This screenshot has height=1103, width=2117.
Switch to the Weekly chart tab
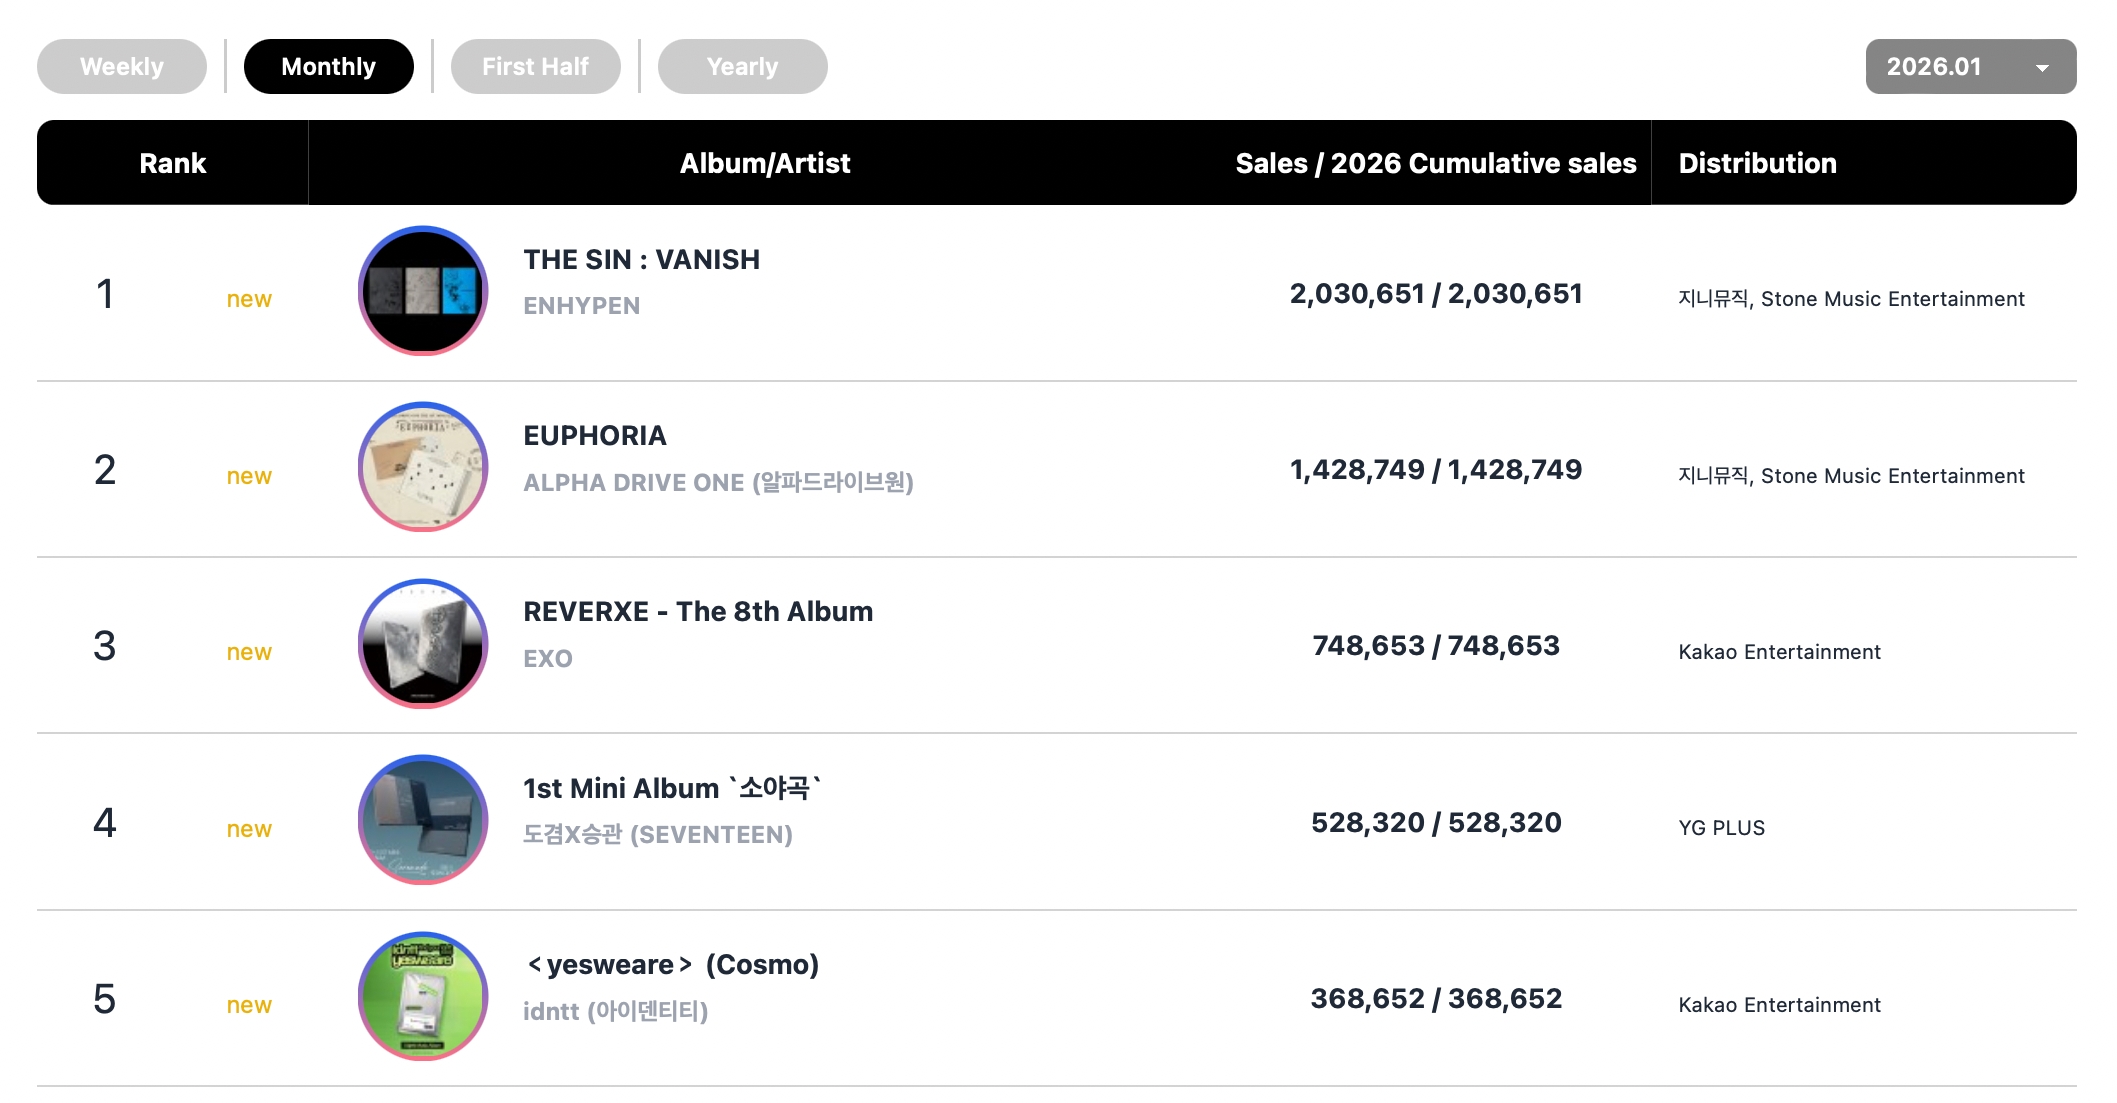pyautogui.click(x=122, y=67)
